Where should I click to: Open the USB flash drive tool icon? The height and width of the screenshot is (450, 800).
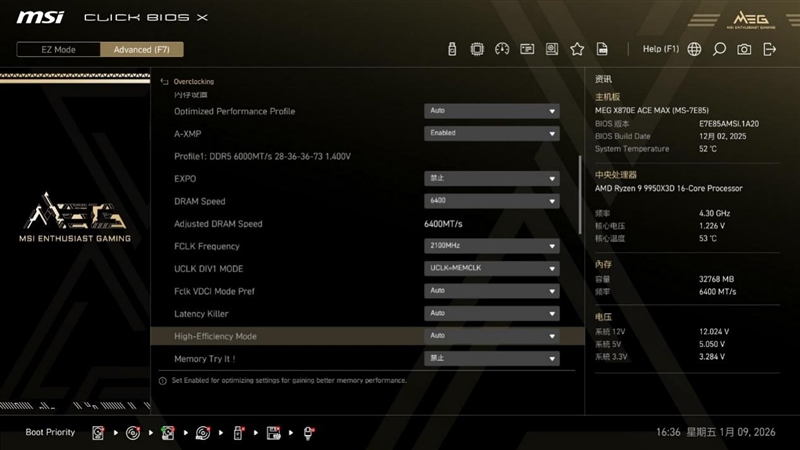pyautogui.click(x=452, y=49)
